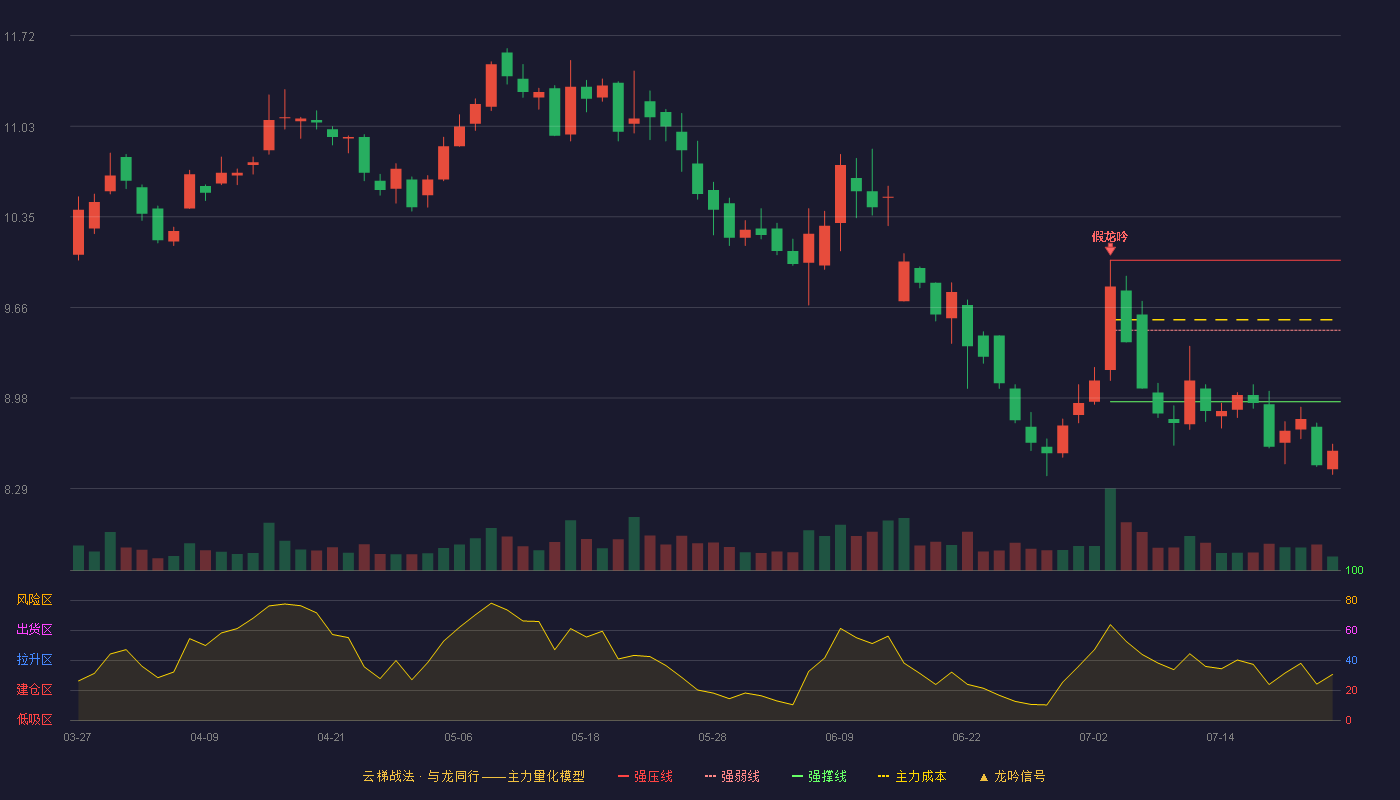The height and width of the screenshot is (800, 1400).
Task: Click the 假龙吟 down-arrow signal marker
Action: pyautogui.click(x=1110, y=249)
